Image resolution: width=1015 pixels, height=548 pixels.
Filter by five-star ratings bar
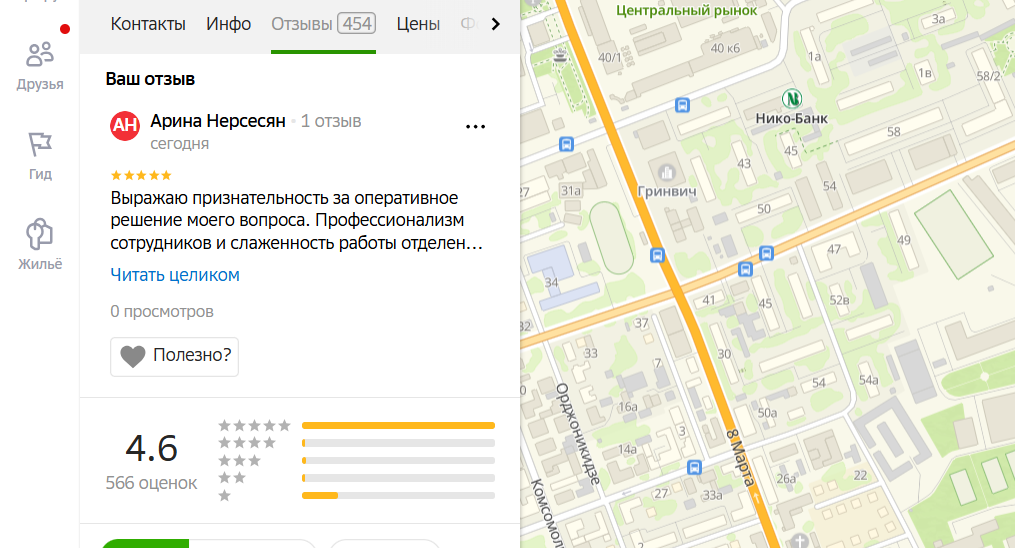pyautogui.click(x=398, y=426)
